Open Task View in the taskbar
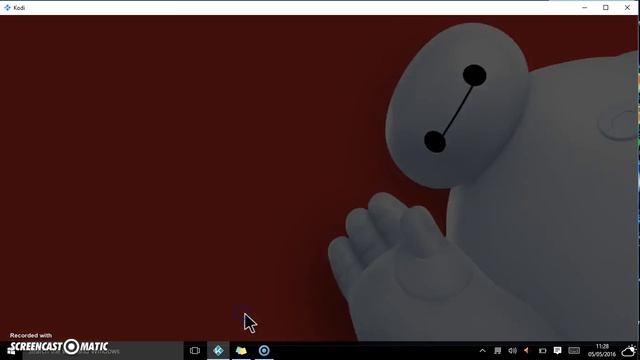640x360 pixels. pyautogui.click(x=195, y=351)
